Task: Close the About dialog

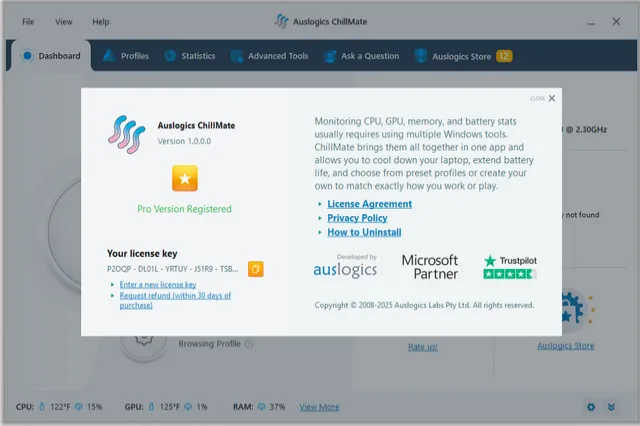Action: click(x=552, y=98)
